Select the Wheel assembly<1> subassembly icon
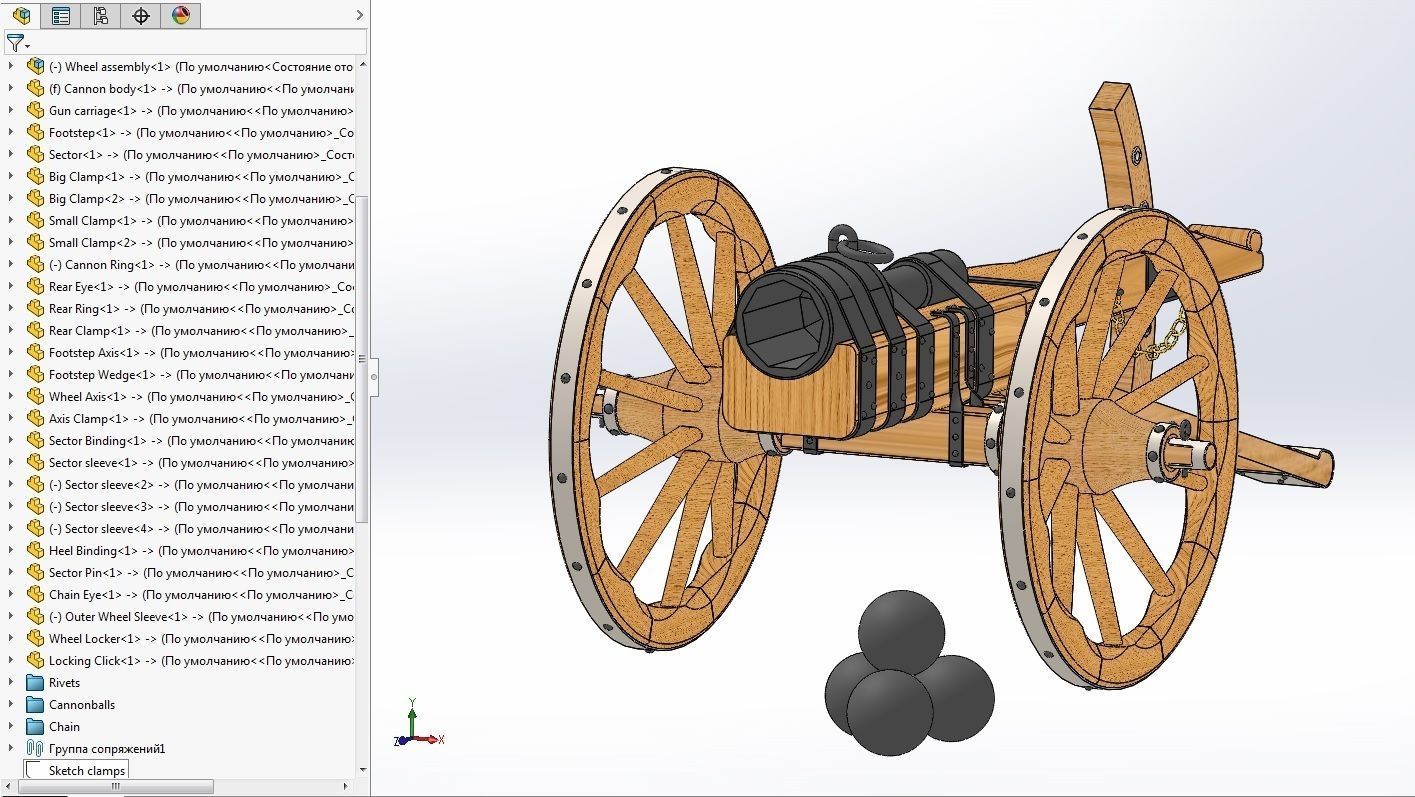The image size is (1415, 797). (35, 66)
